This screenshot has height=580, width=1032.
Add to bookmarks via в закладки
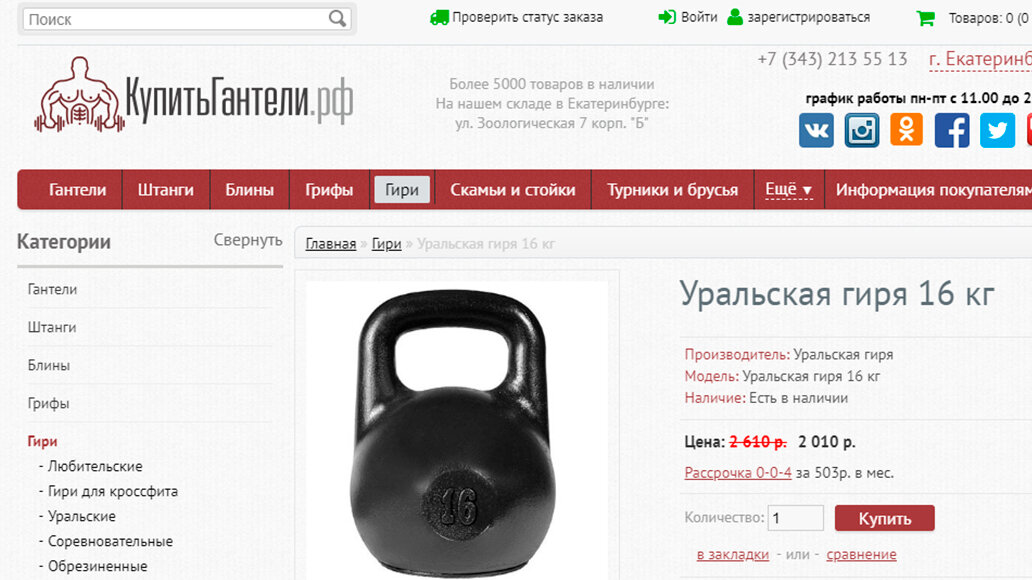click(733, 554)
